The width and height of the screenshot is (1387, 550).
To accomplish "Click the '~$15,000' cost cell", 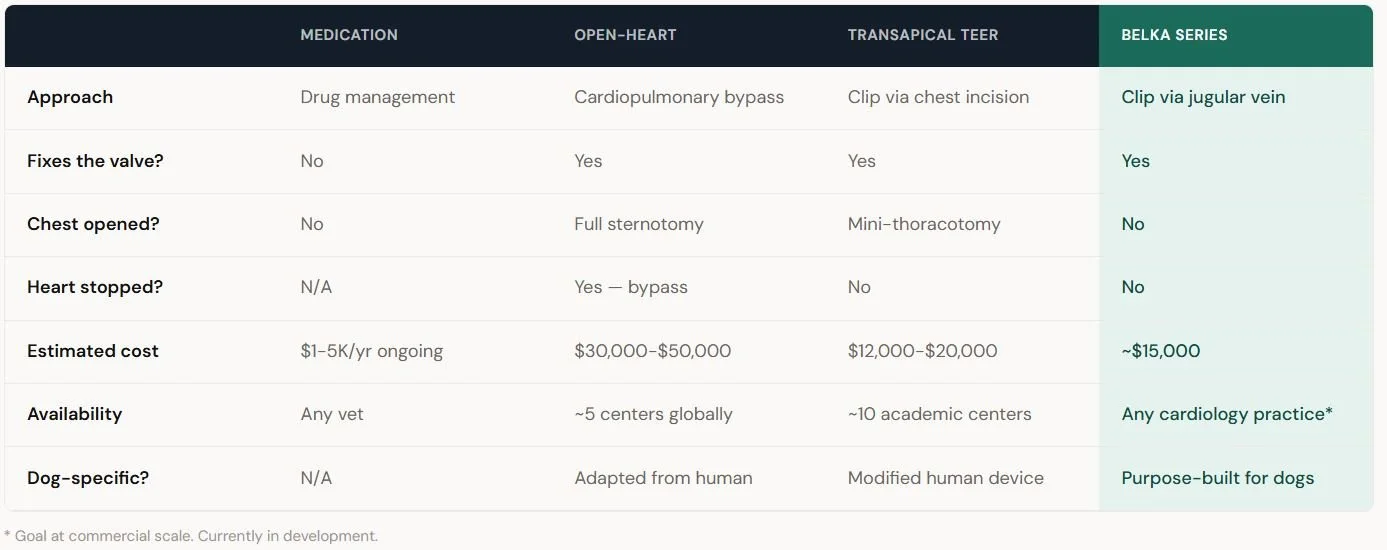I will [x=1161, y=351].
